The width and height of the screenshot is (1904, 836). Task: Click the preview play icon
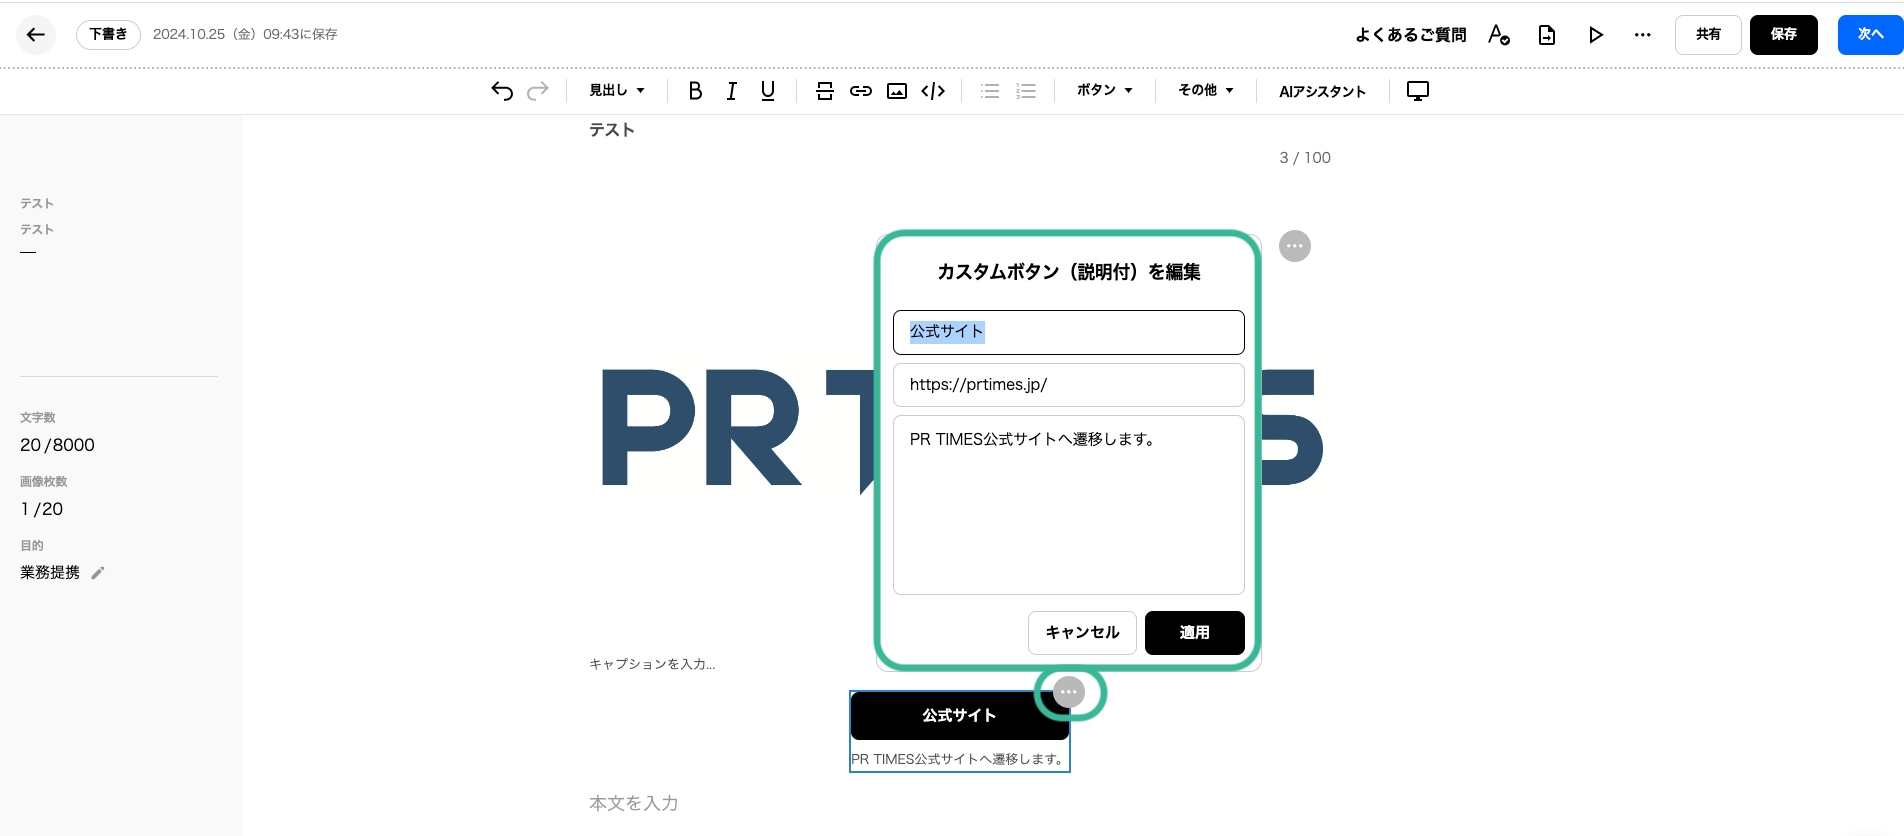pos(1595,35)
